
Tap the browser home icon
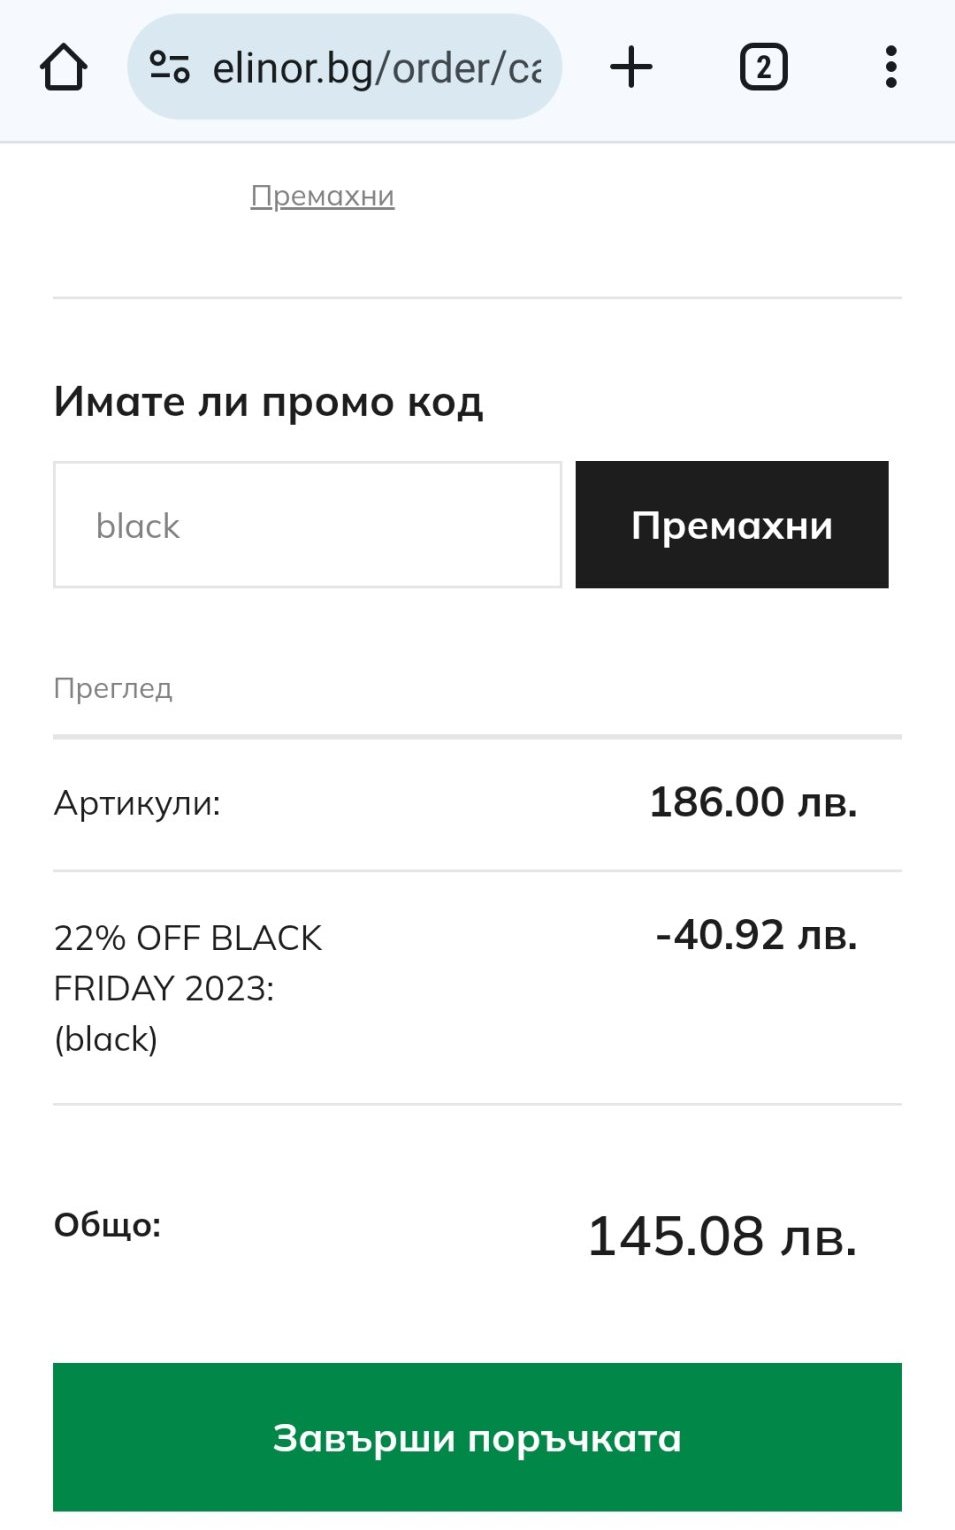coord(63,68)
